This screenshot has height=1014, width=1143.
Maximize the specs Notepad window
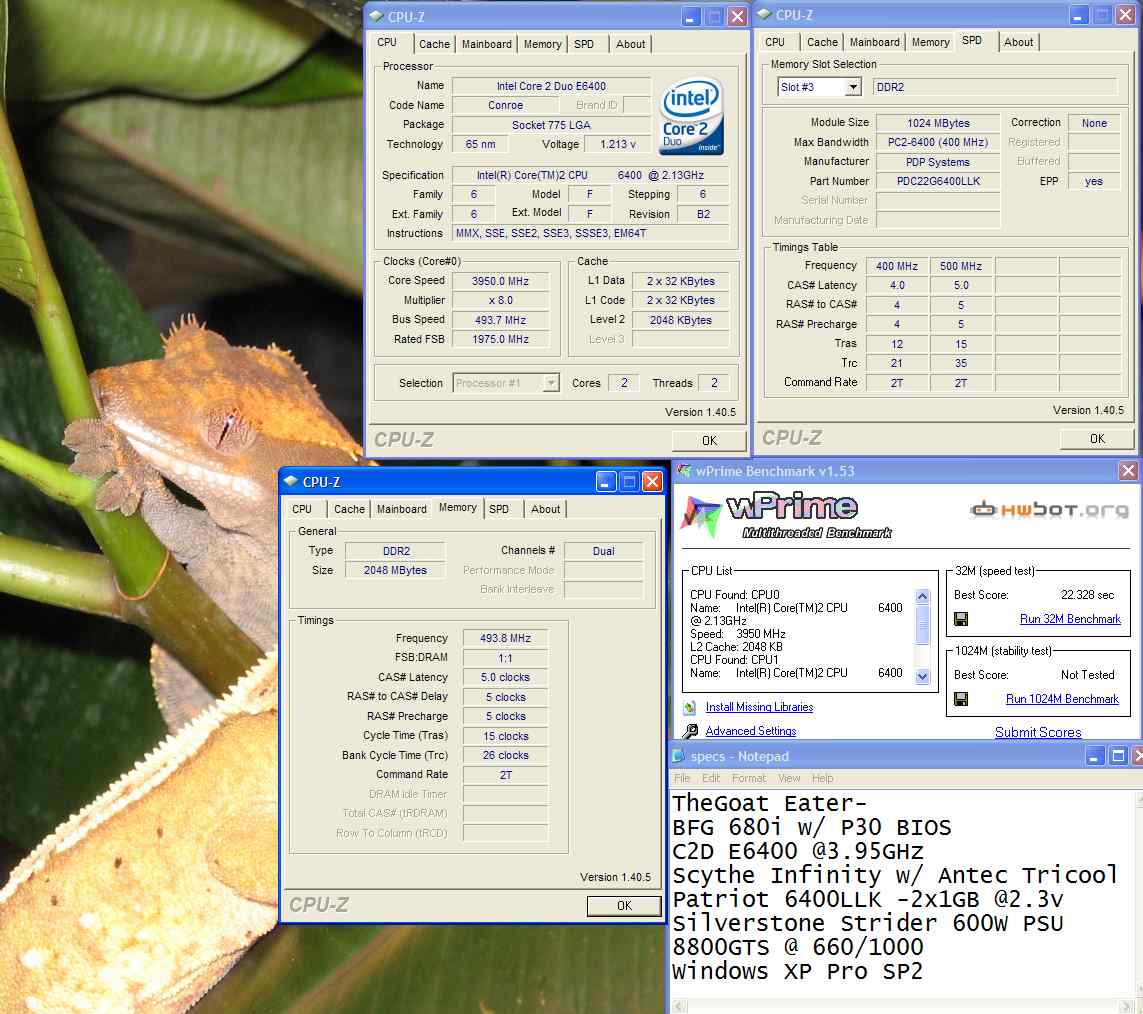pos(1117,756)
